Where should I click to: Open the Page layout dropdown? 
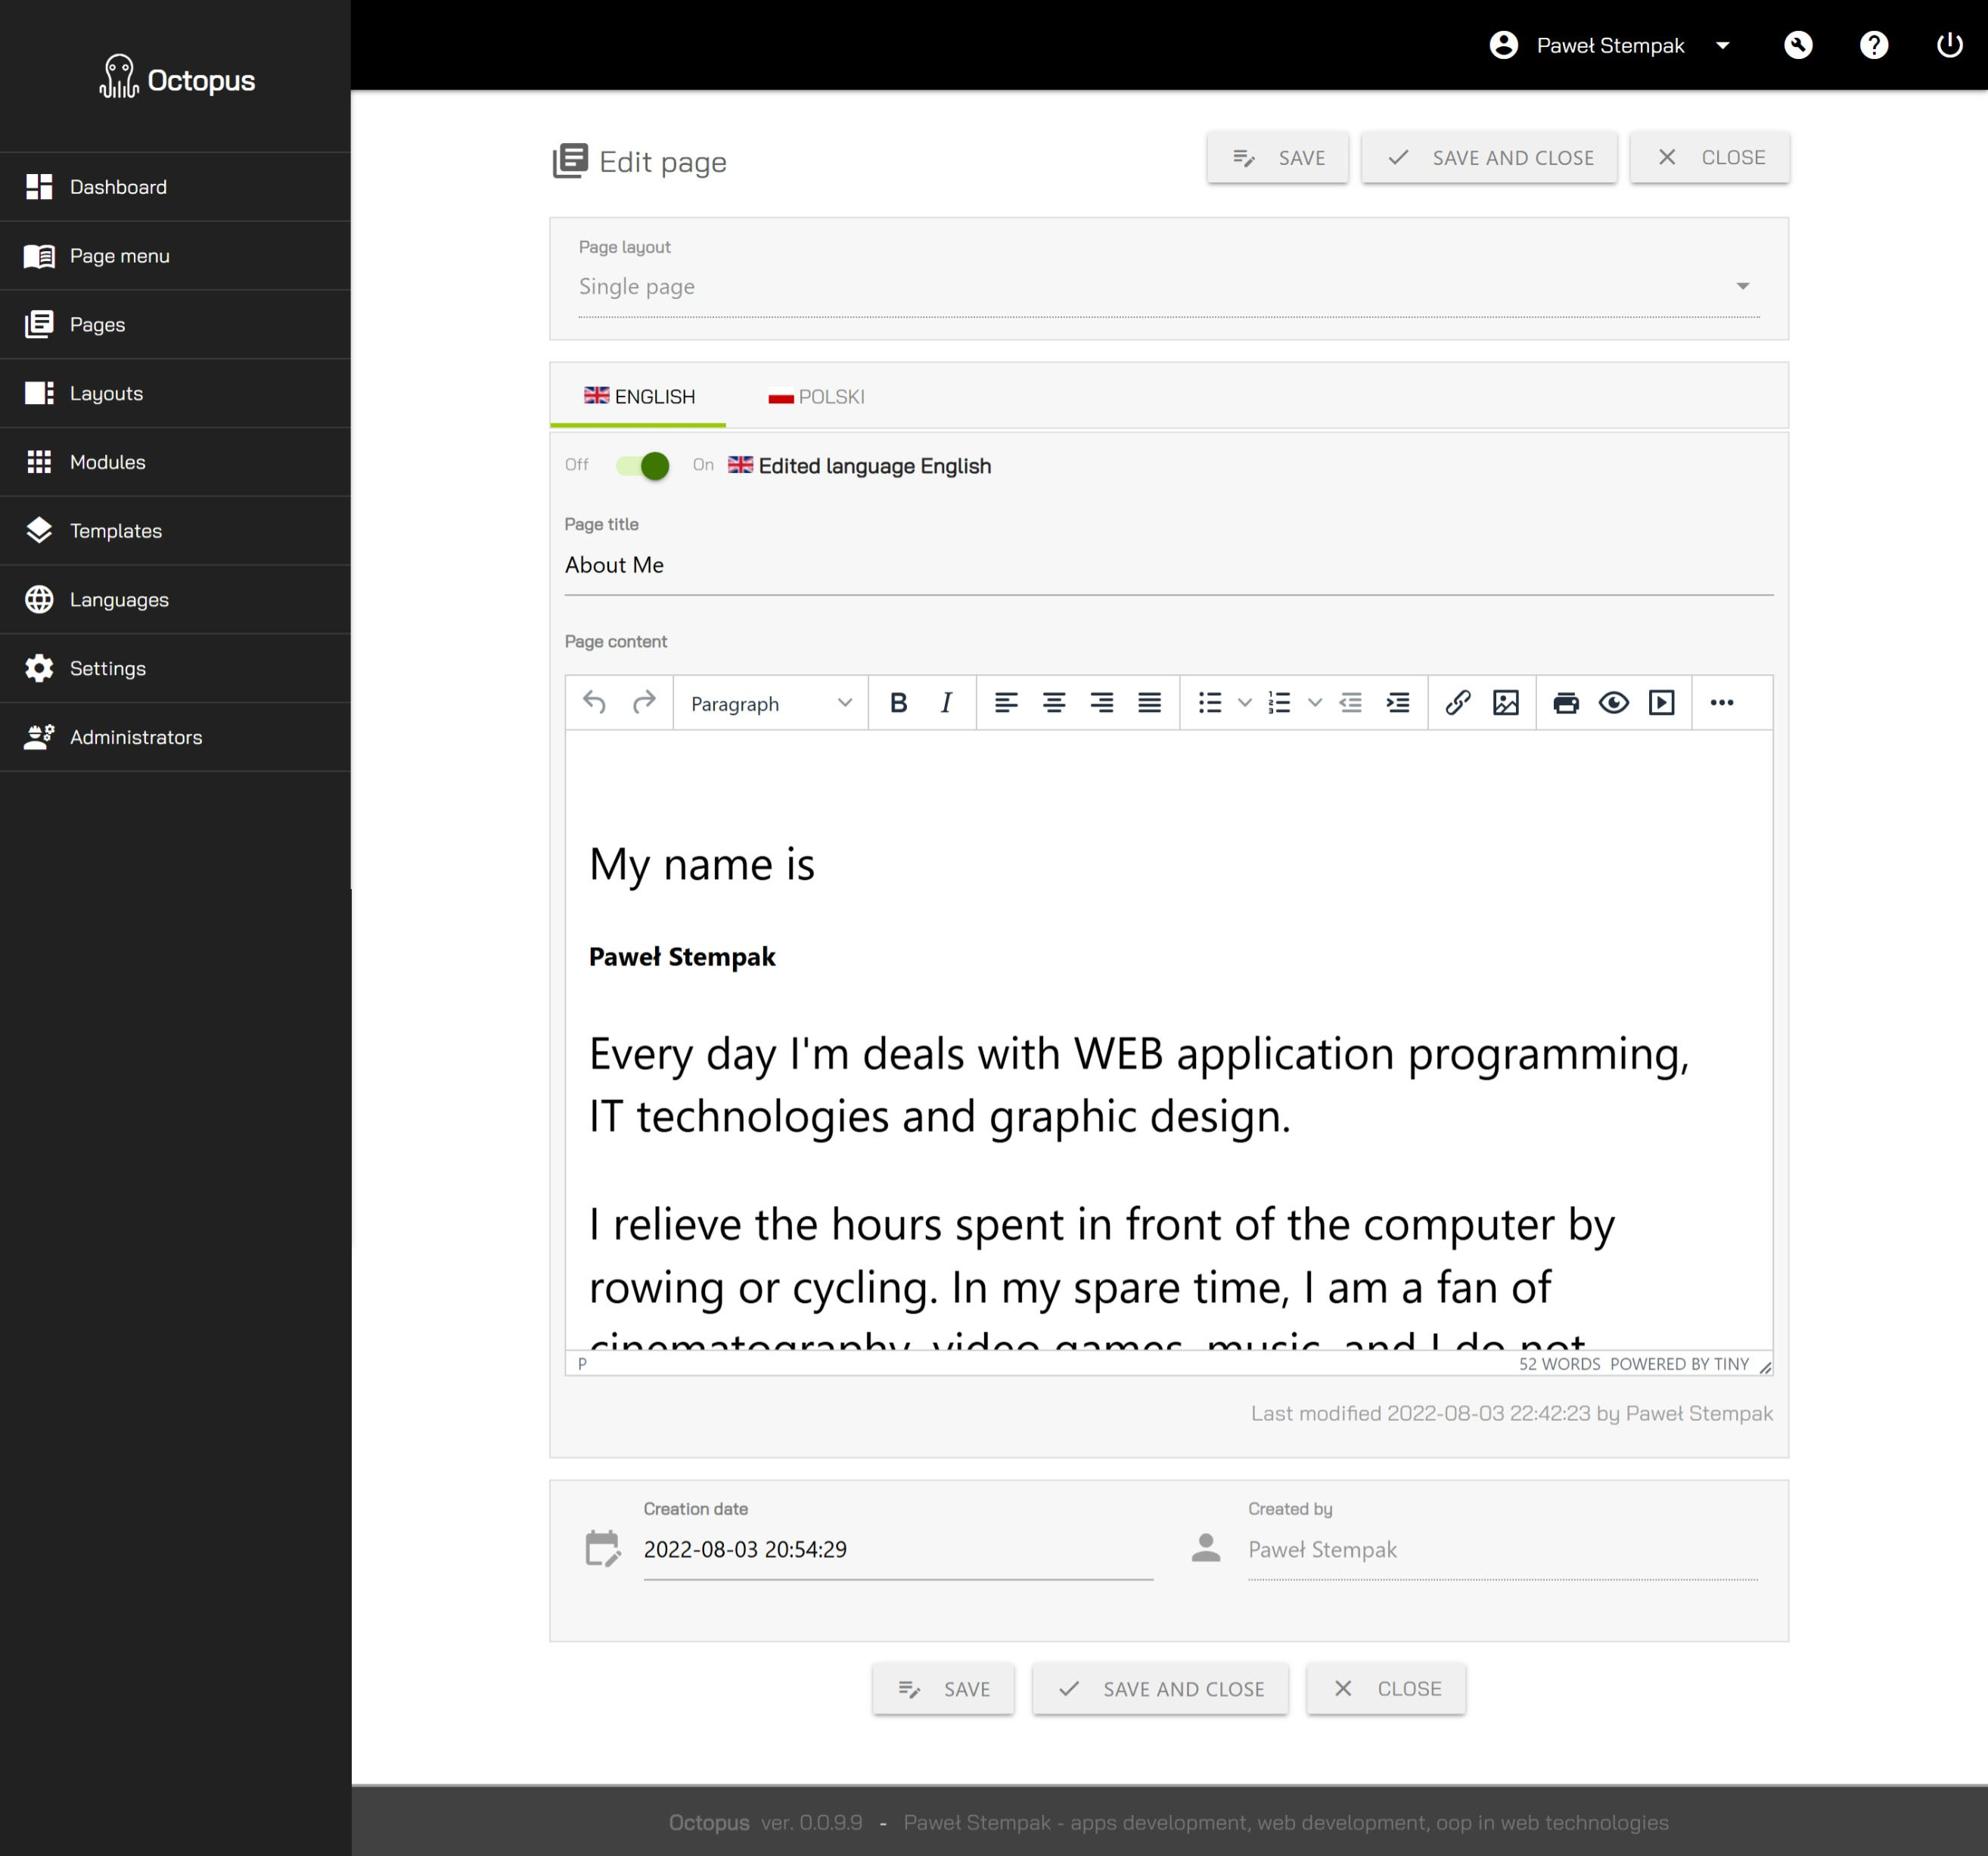tap(1169, 287)
